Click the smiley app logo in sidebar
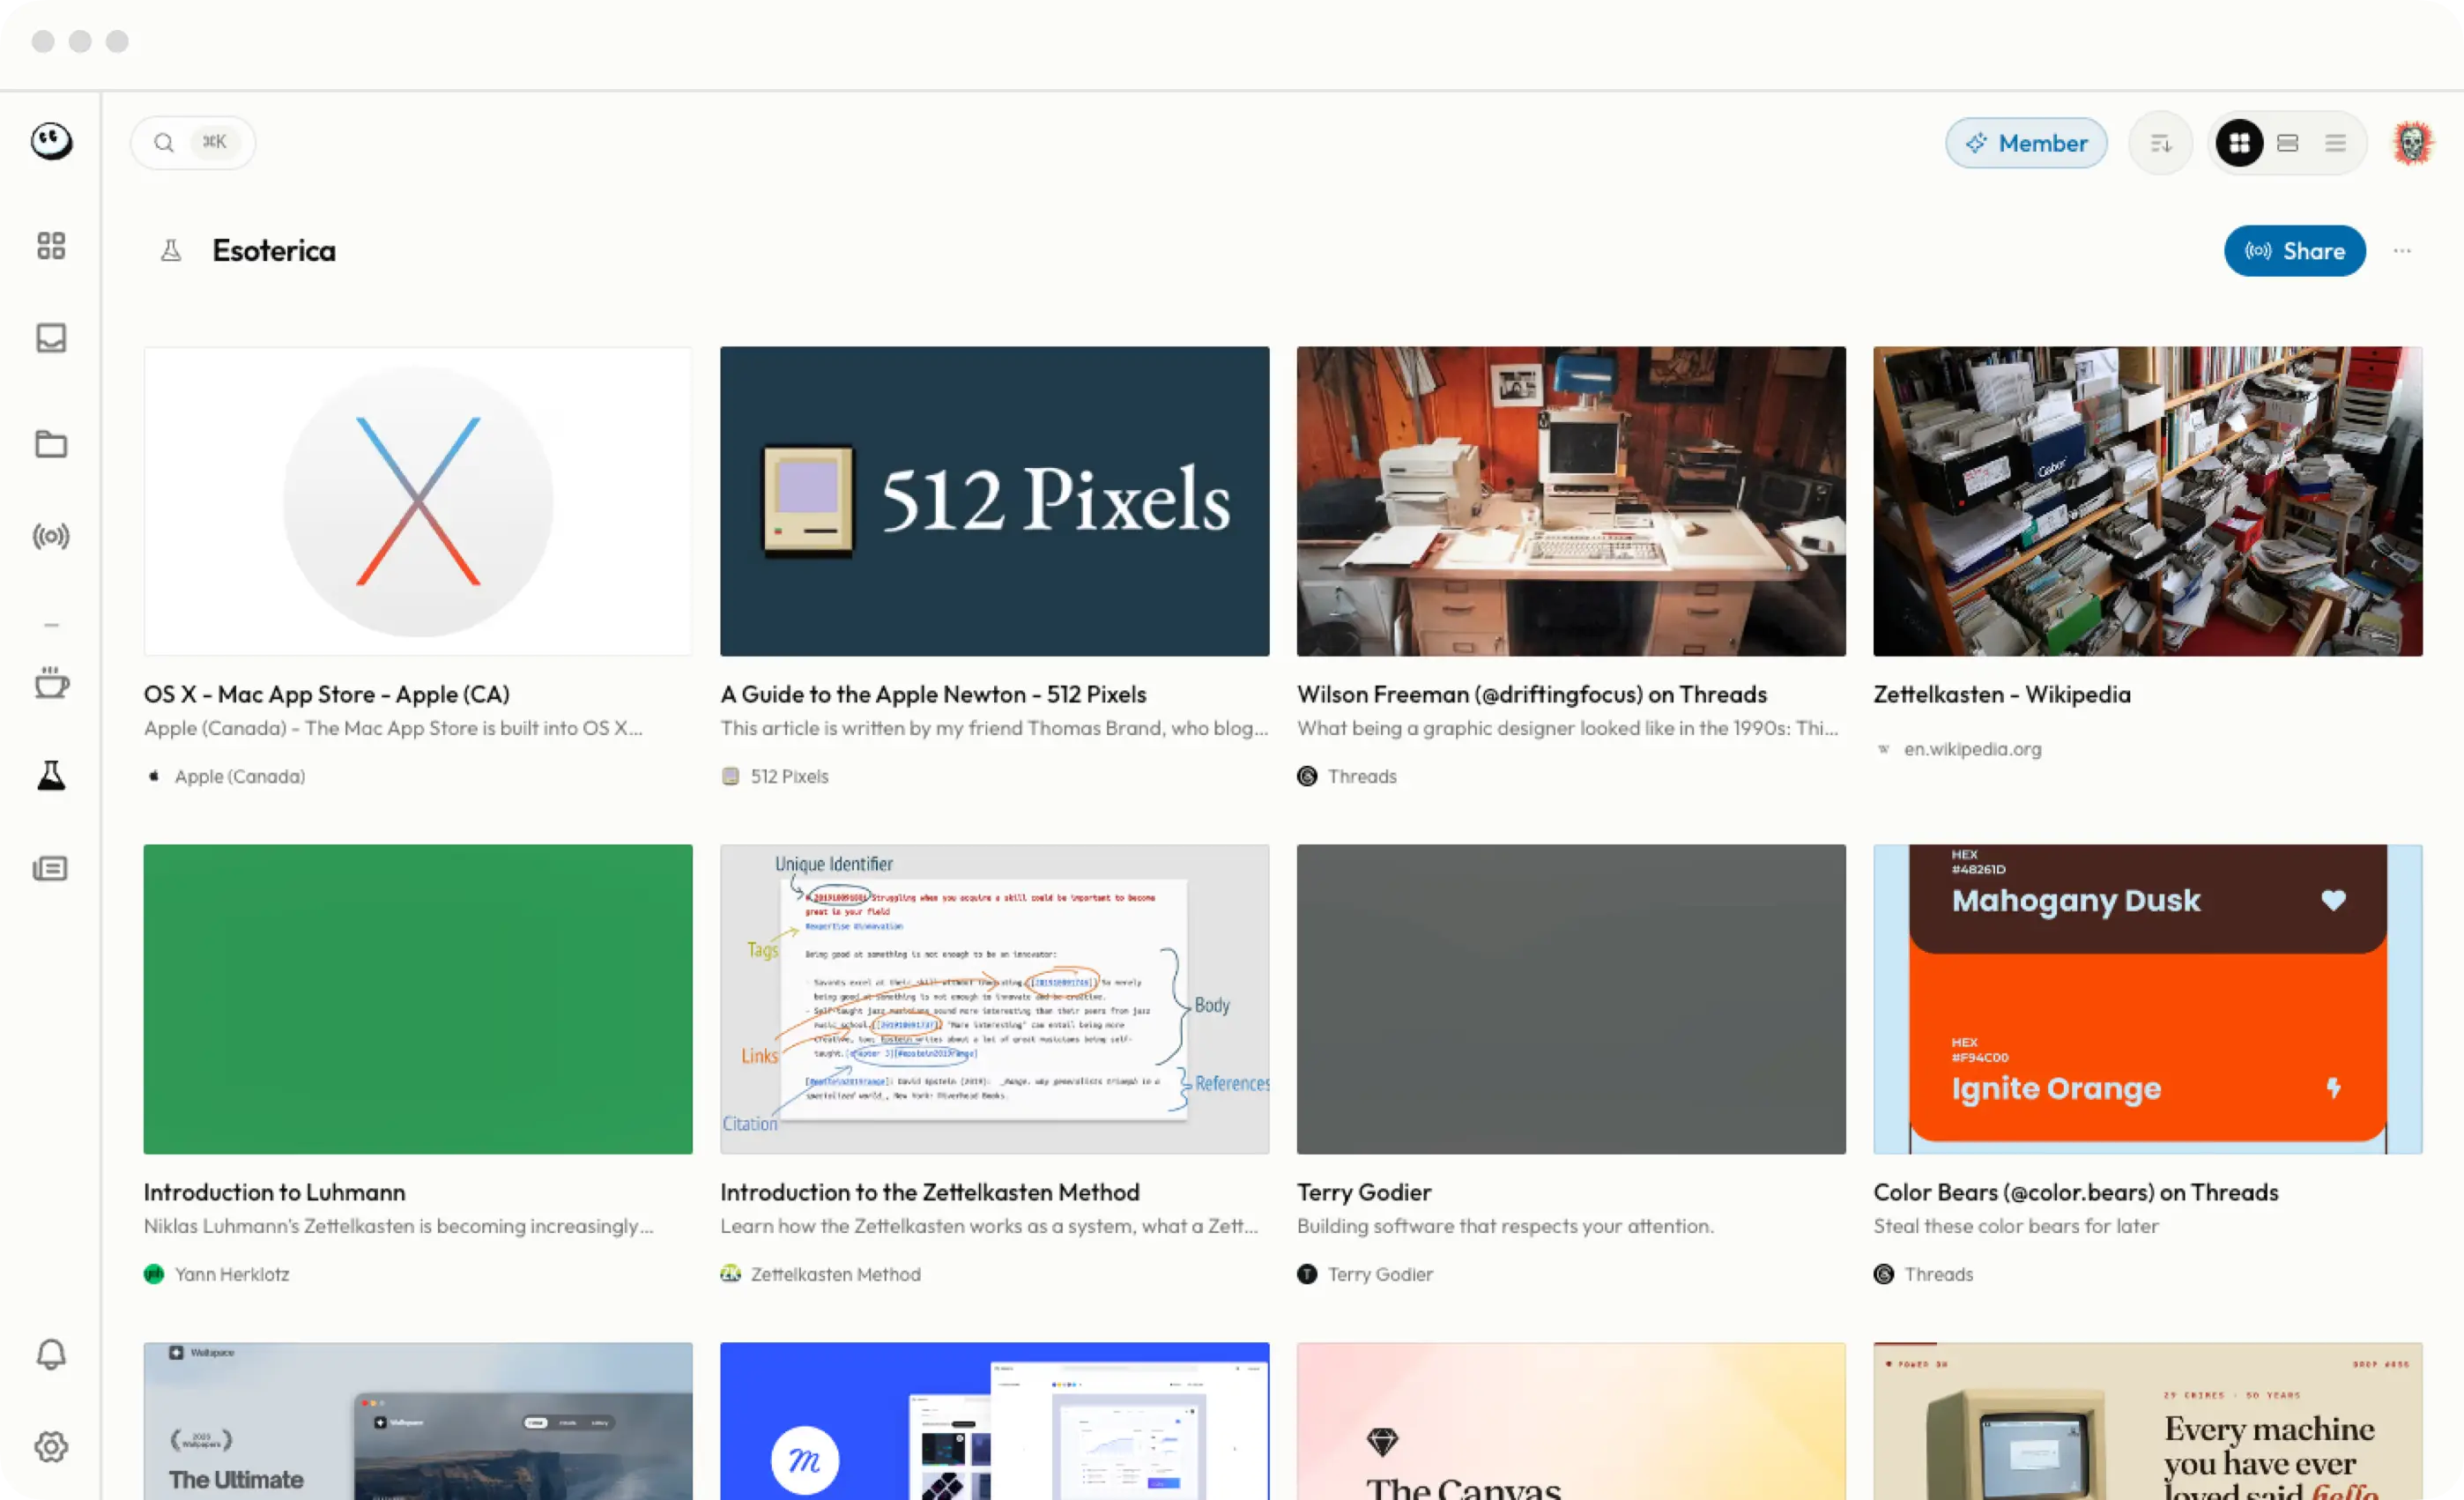This screenshot has width=2464, height=1500. [x=51, y=141]
